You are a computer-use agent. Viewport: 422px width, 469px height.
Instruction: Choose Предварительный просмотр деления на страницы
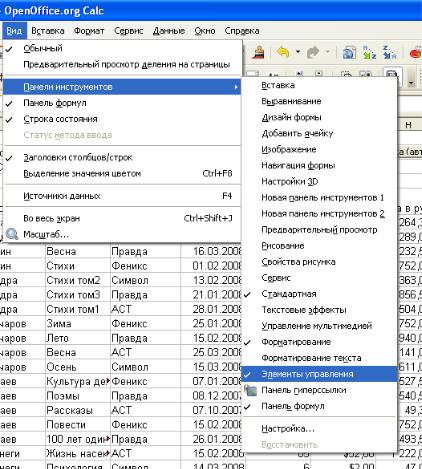122,64
